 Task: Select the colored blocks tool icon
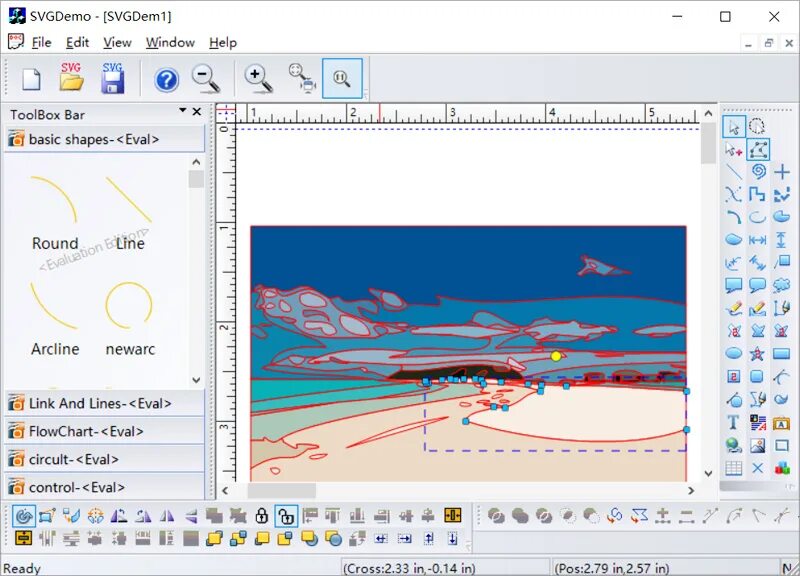(x=782, y=468)
